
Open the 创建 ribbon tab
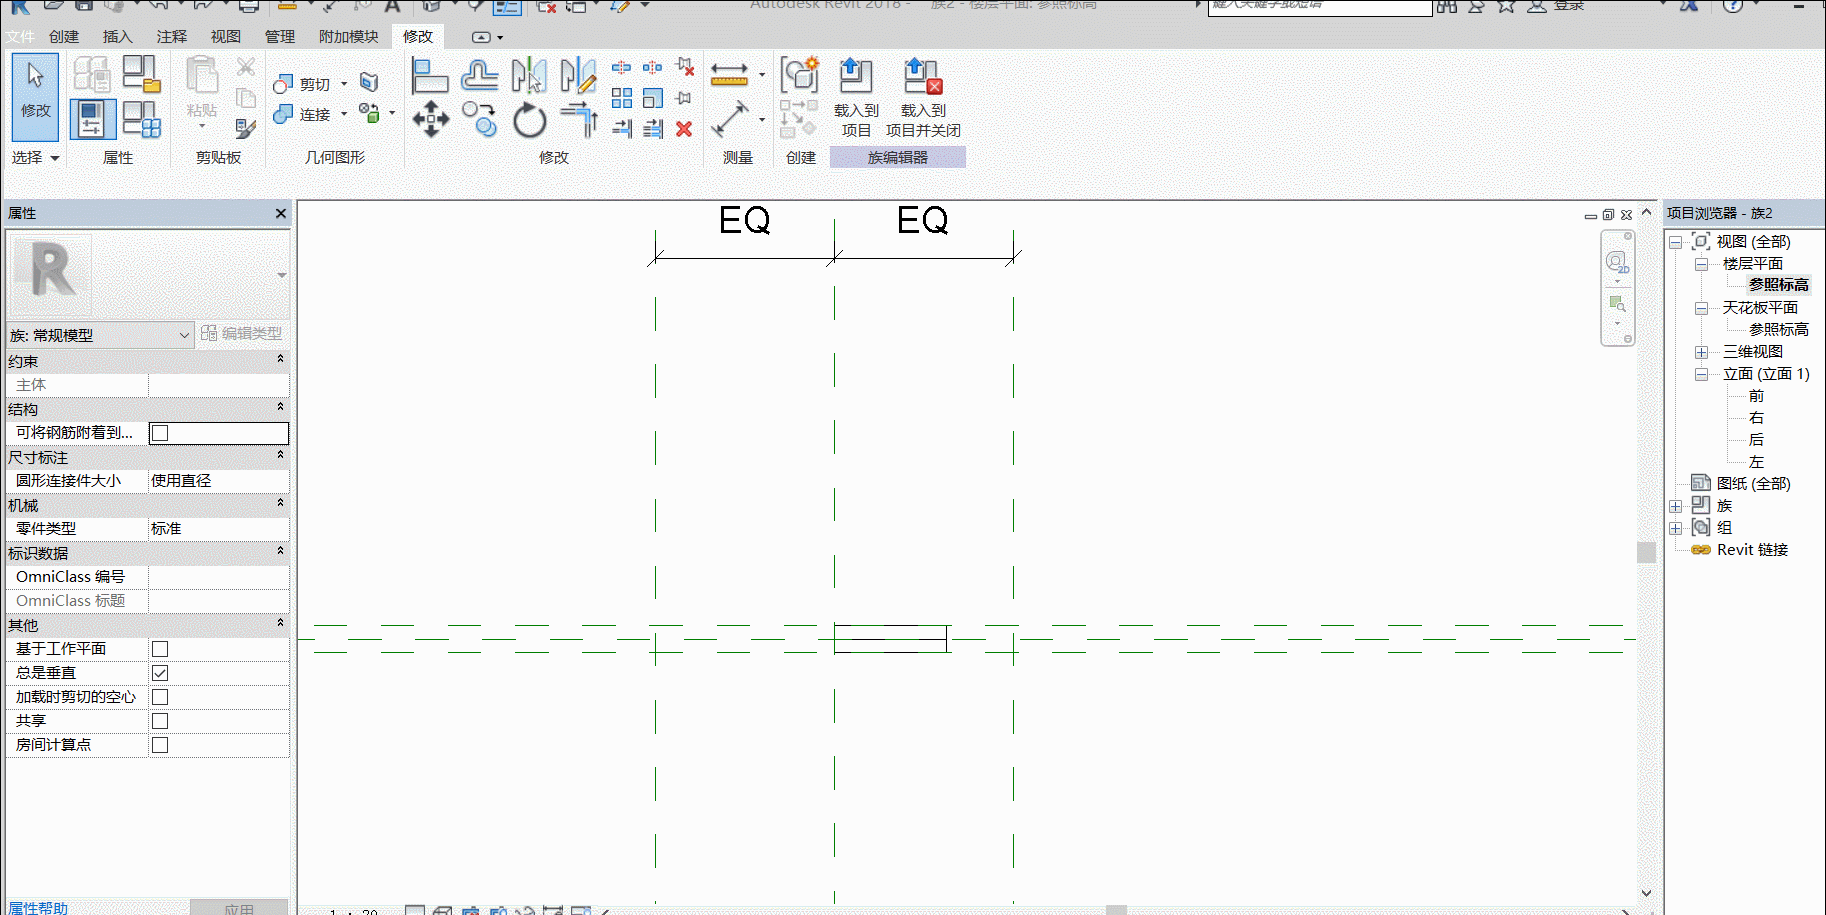[x=64, y=37]
